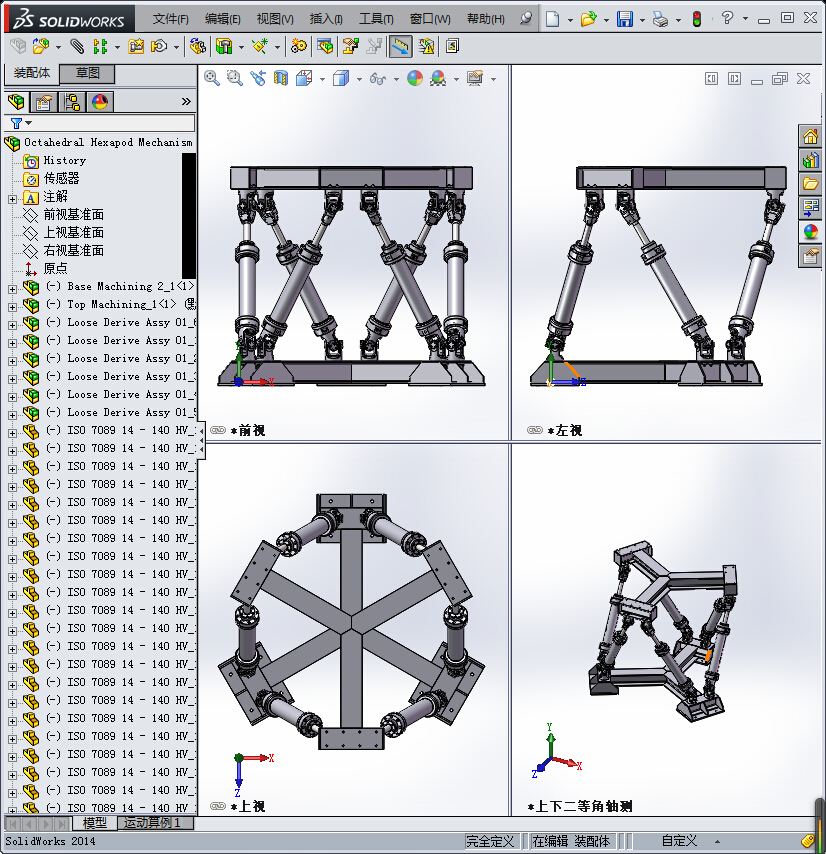Open the Design Library task pane icon

pos(810,160)
